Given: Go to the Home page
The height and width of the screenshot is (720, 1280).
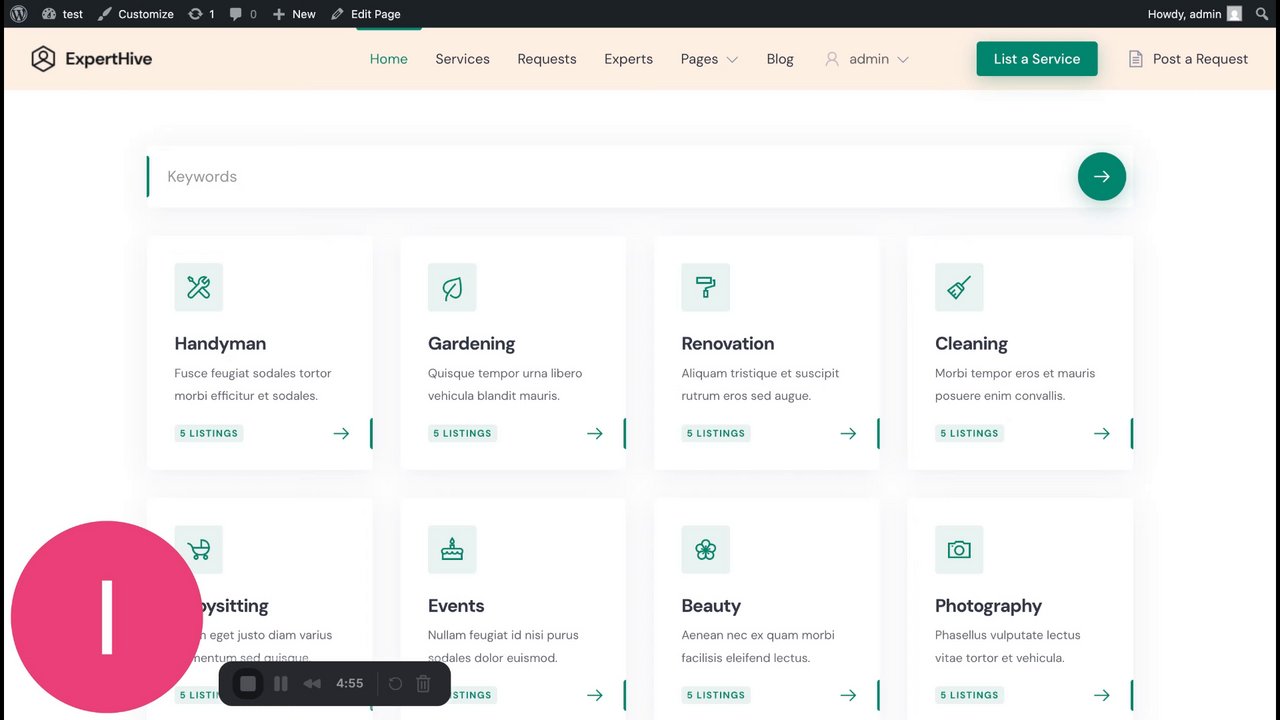Looking at the screenshot, I should (389, 59).
